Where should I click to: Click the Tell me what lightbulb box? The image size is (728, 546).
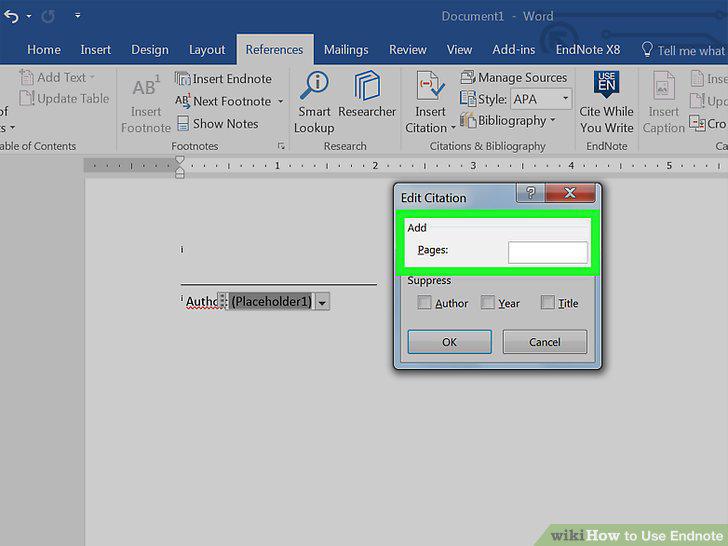(x=682, y=50)
